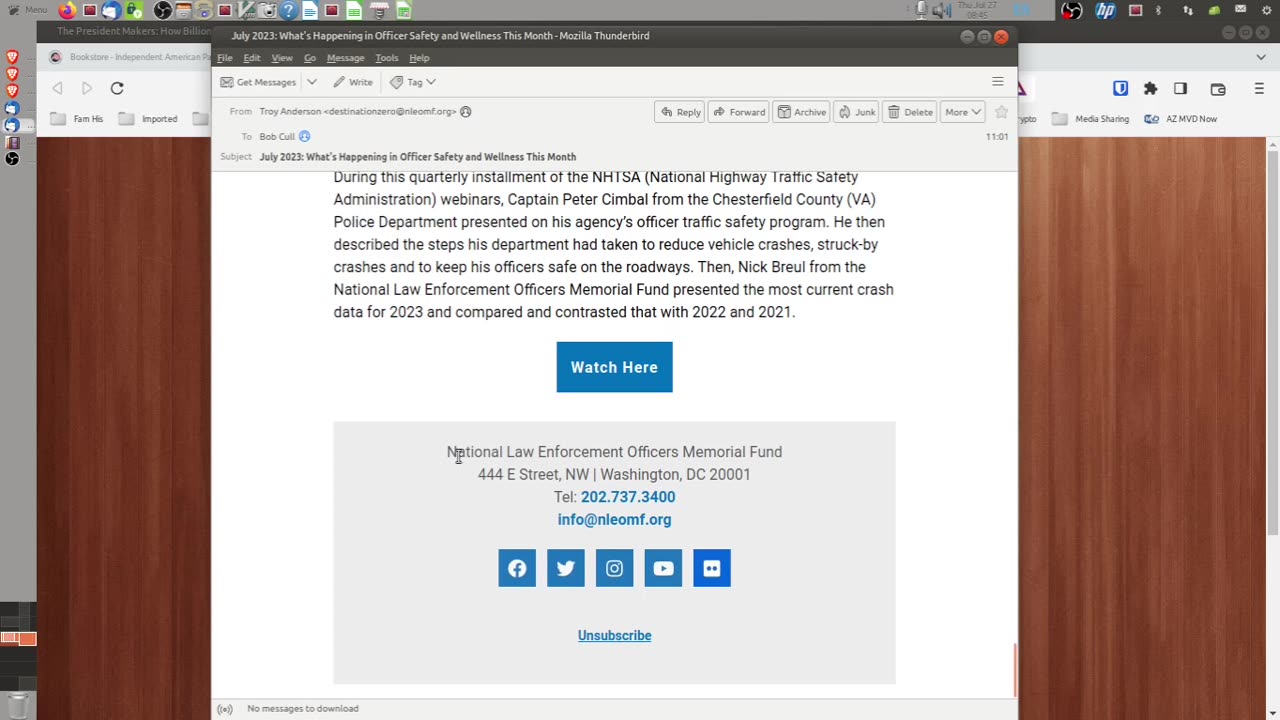Toggle the browser sidebar panel icon
The height and width of the screenshot is (720, 1280).
tap(1180, 89)
